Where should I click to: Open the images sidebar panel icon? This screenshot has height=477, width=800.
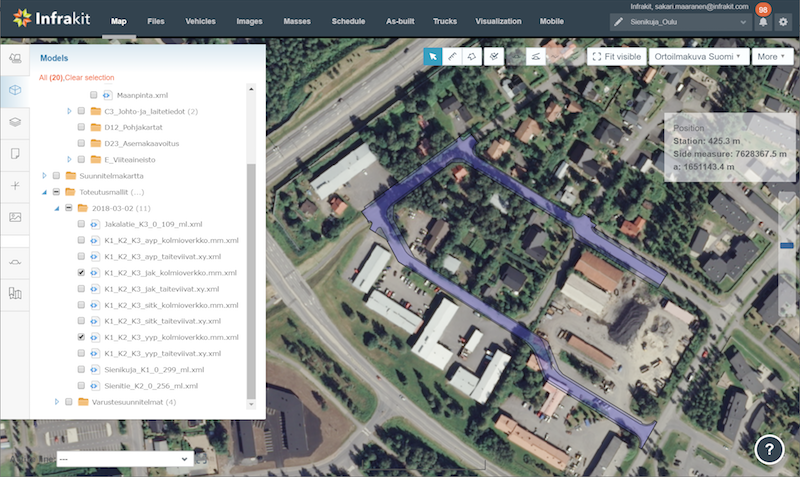[15, 217]
